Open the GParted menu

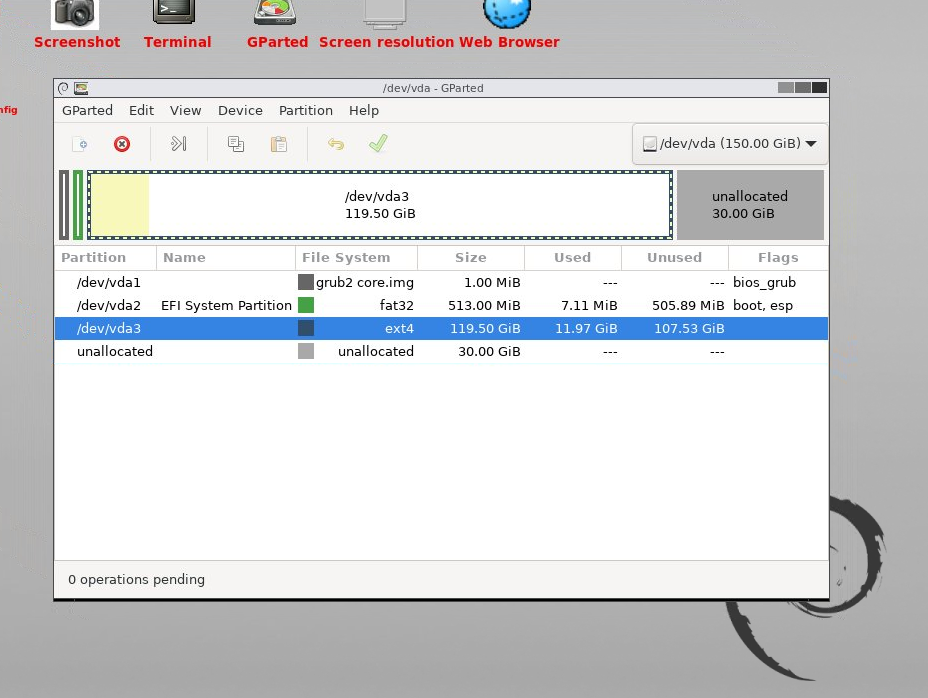tap(87, 111)
